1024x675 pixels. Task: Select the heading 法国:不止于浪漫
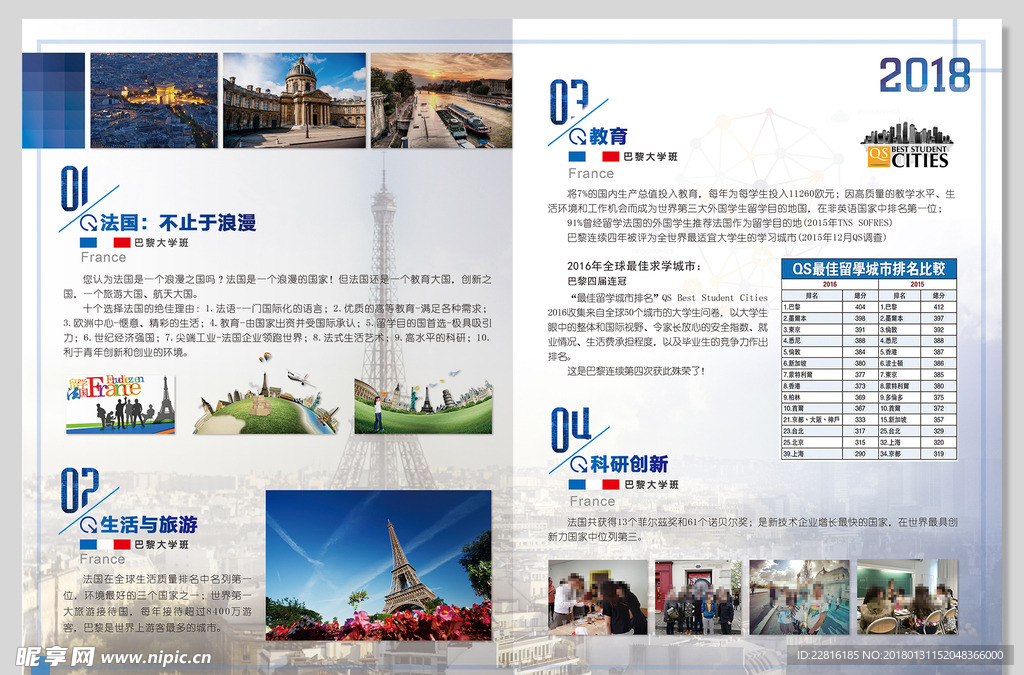(x=178, y=223)
